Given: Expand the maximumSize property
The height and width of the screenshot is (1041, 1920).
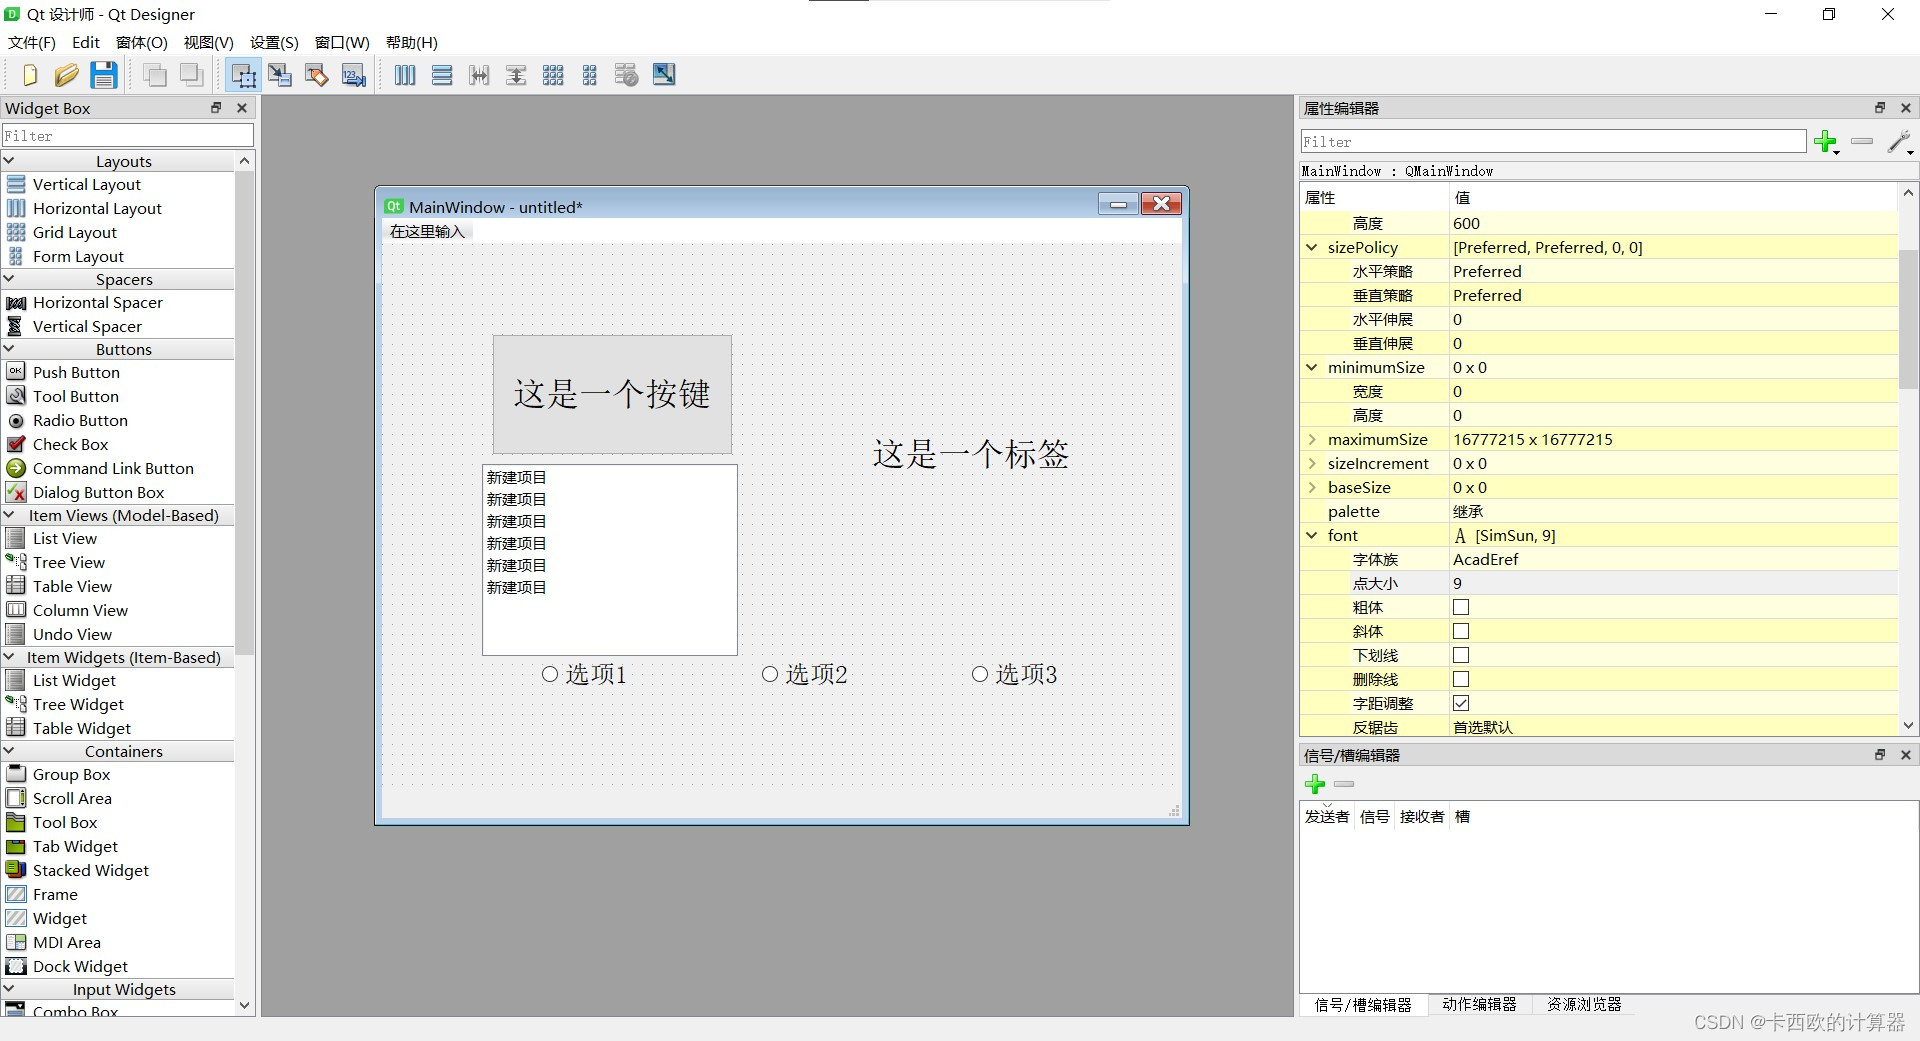Looking at the screenshot, I should pos(1313,439).
